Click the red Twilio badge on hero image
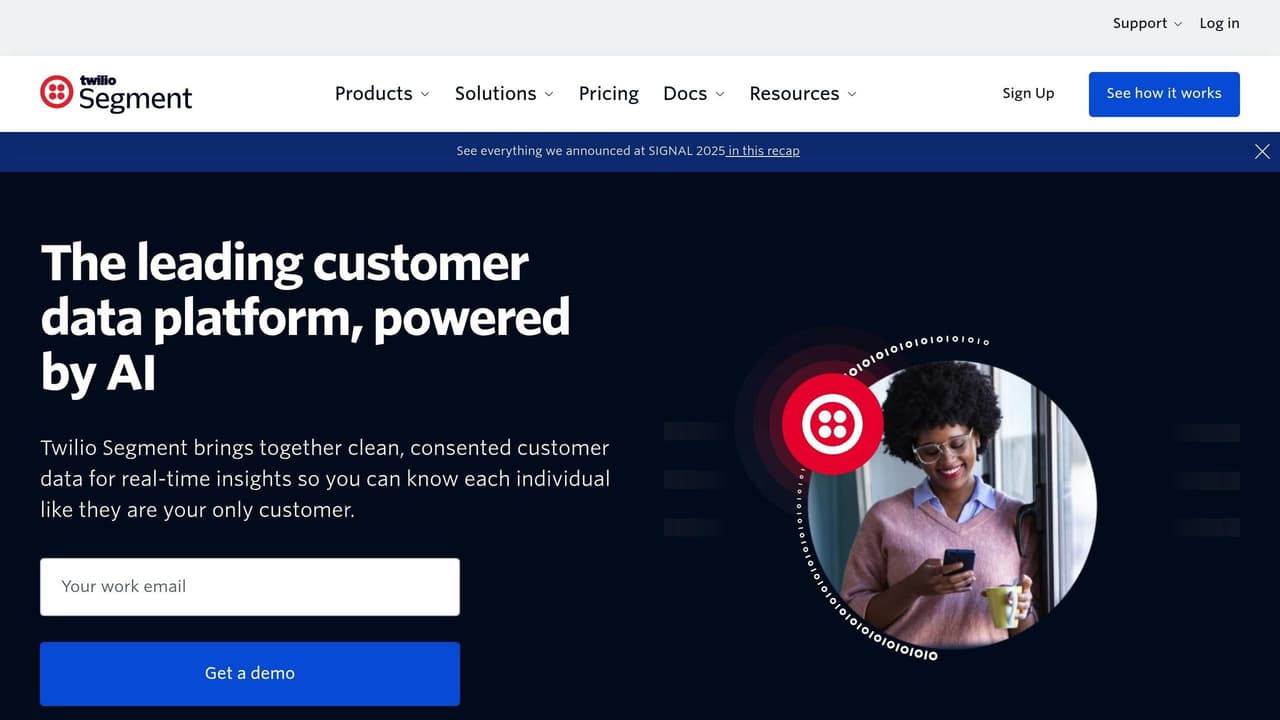The height and width of the screenshot is (720, 1280). 832,423
